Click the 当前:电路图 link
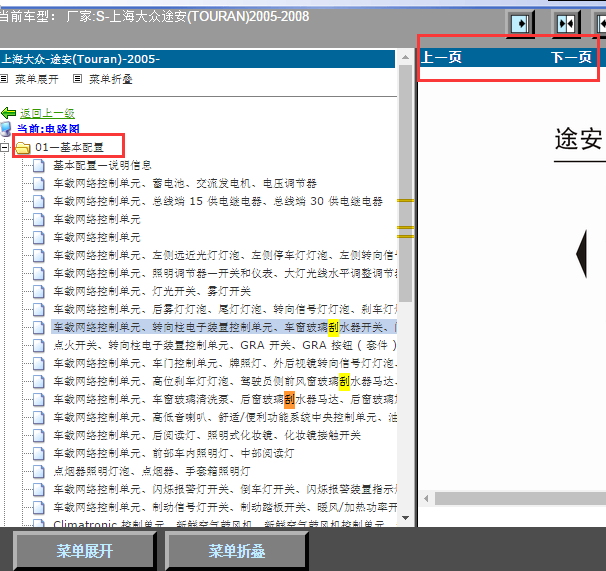The height and width of the screenshot is (571, 606). coord(48,129)
